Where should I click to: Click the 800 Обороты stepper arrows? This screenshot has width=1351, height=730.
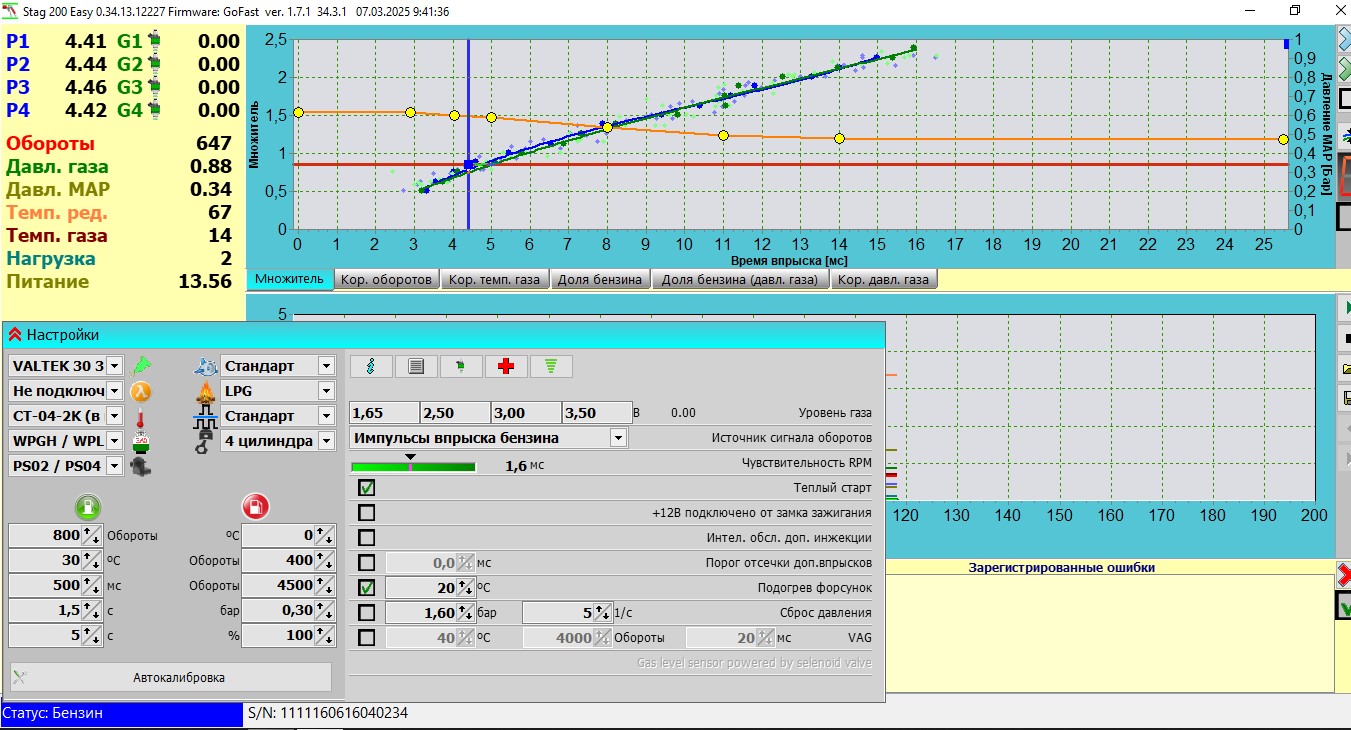click(92, 535)
